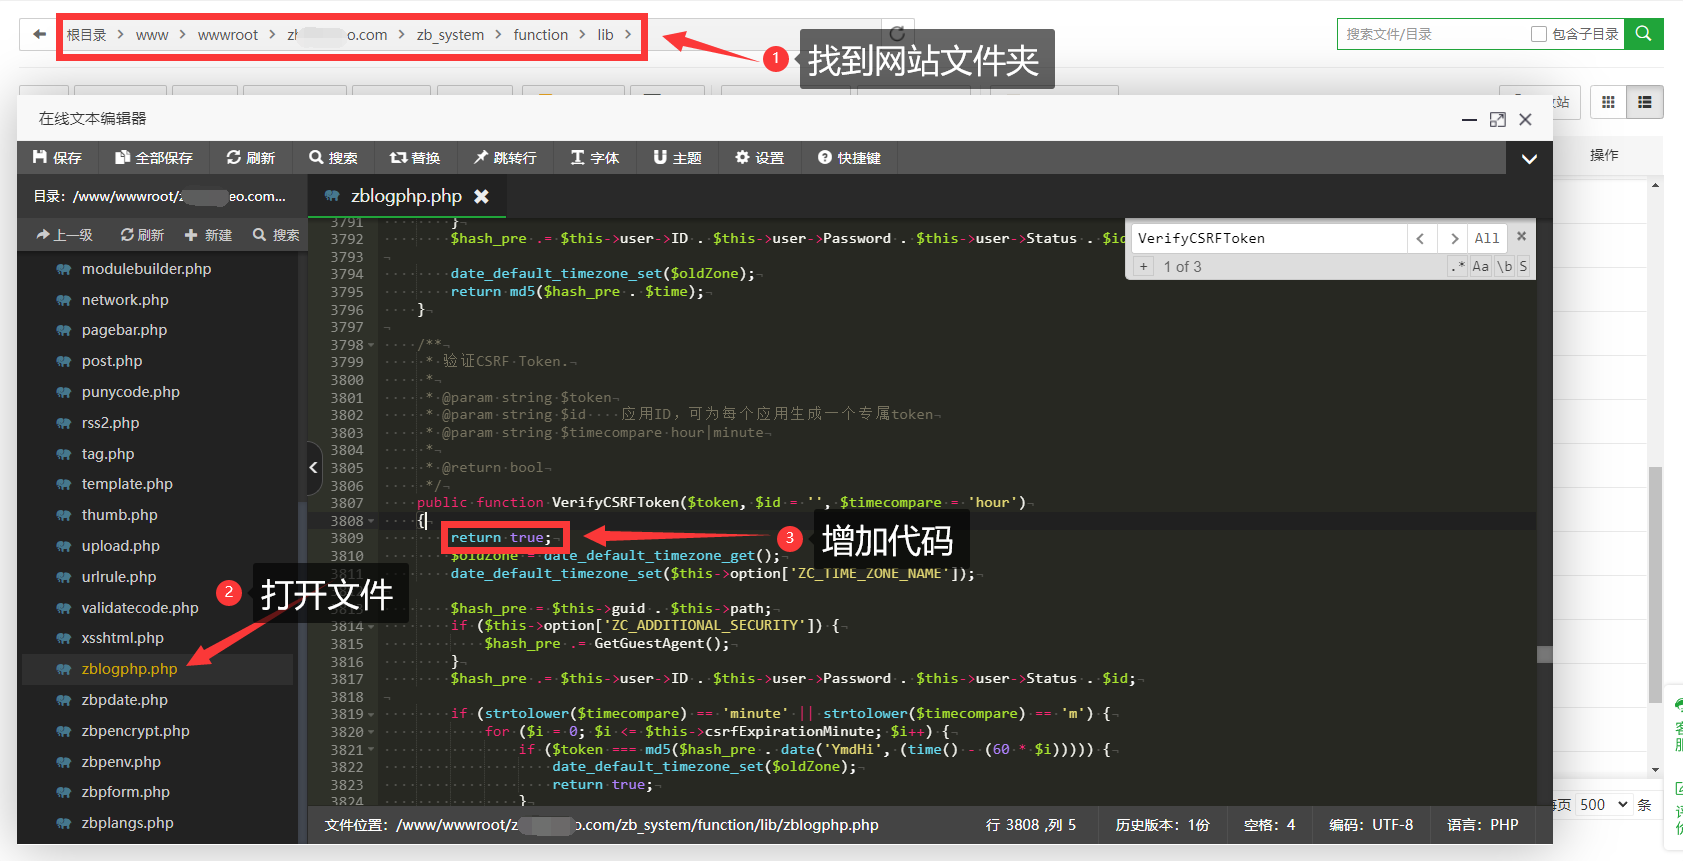This screenshot has height=861, width=1683.
Task: Fold code block at line 3819
Action: [372, 714]
